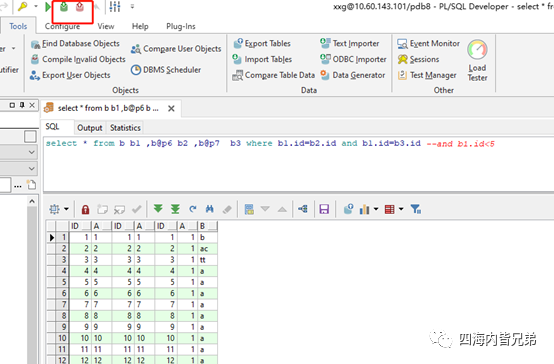The height and width of the screenshot is (364, 554).
Task: Open the Report dropdown arrow
Action: click(401, 209)
